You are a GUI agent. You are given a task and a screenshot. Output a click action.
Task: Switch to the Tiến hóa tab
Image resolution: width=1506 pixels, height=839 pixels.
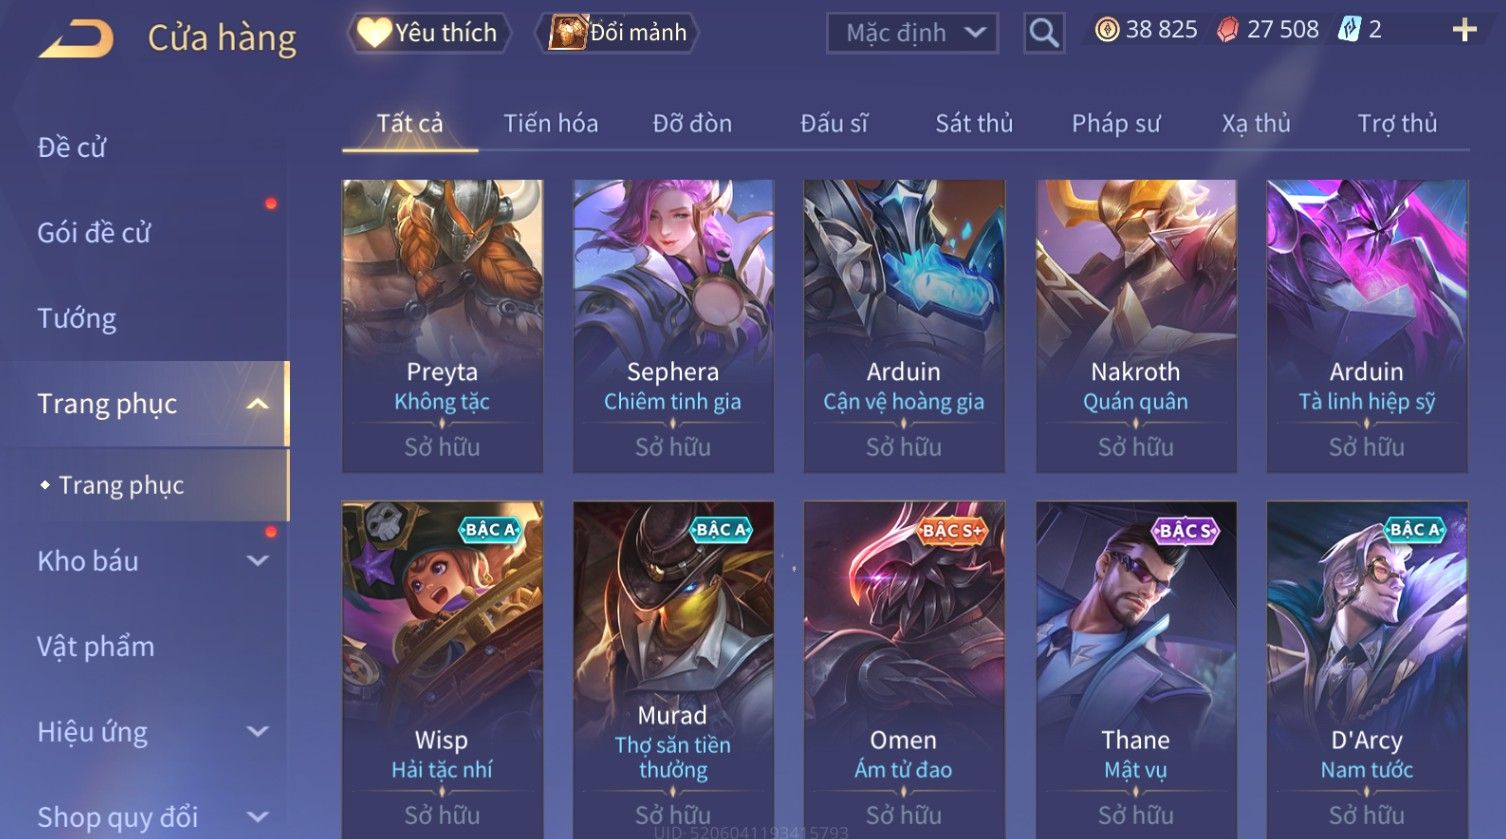[x=551, y=123]
